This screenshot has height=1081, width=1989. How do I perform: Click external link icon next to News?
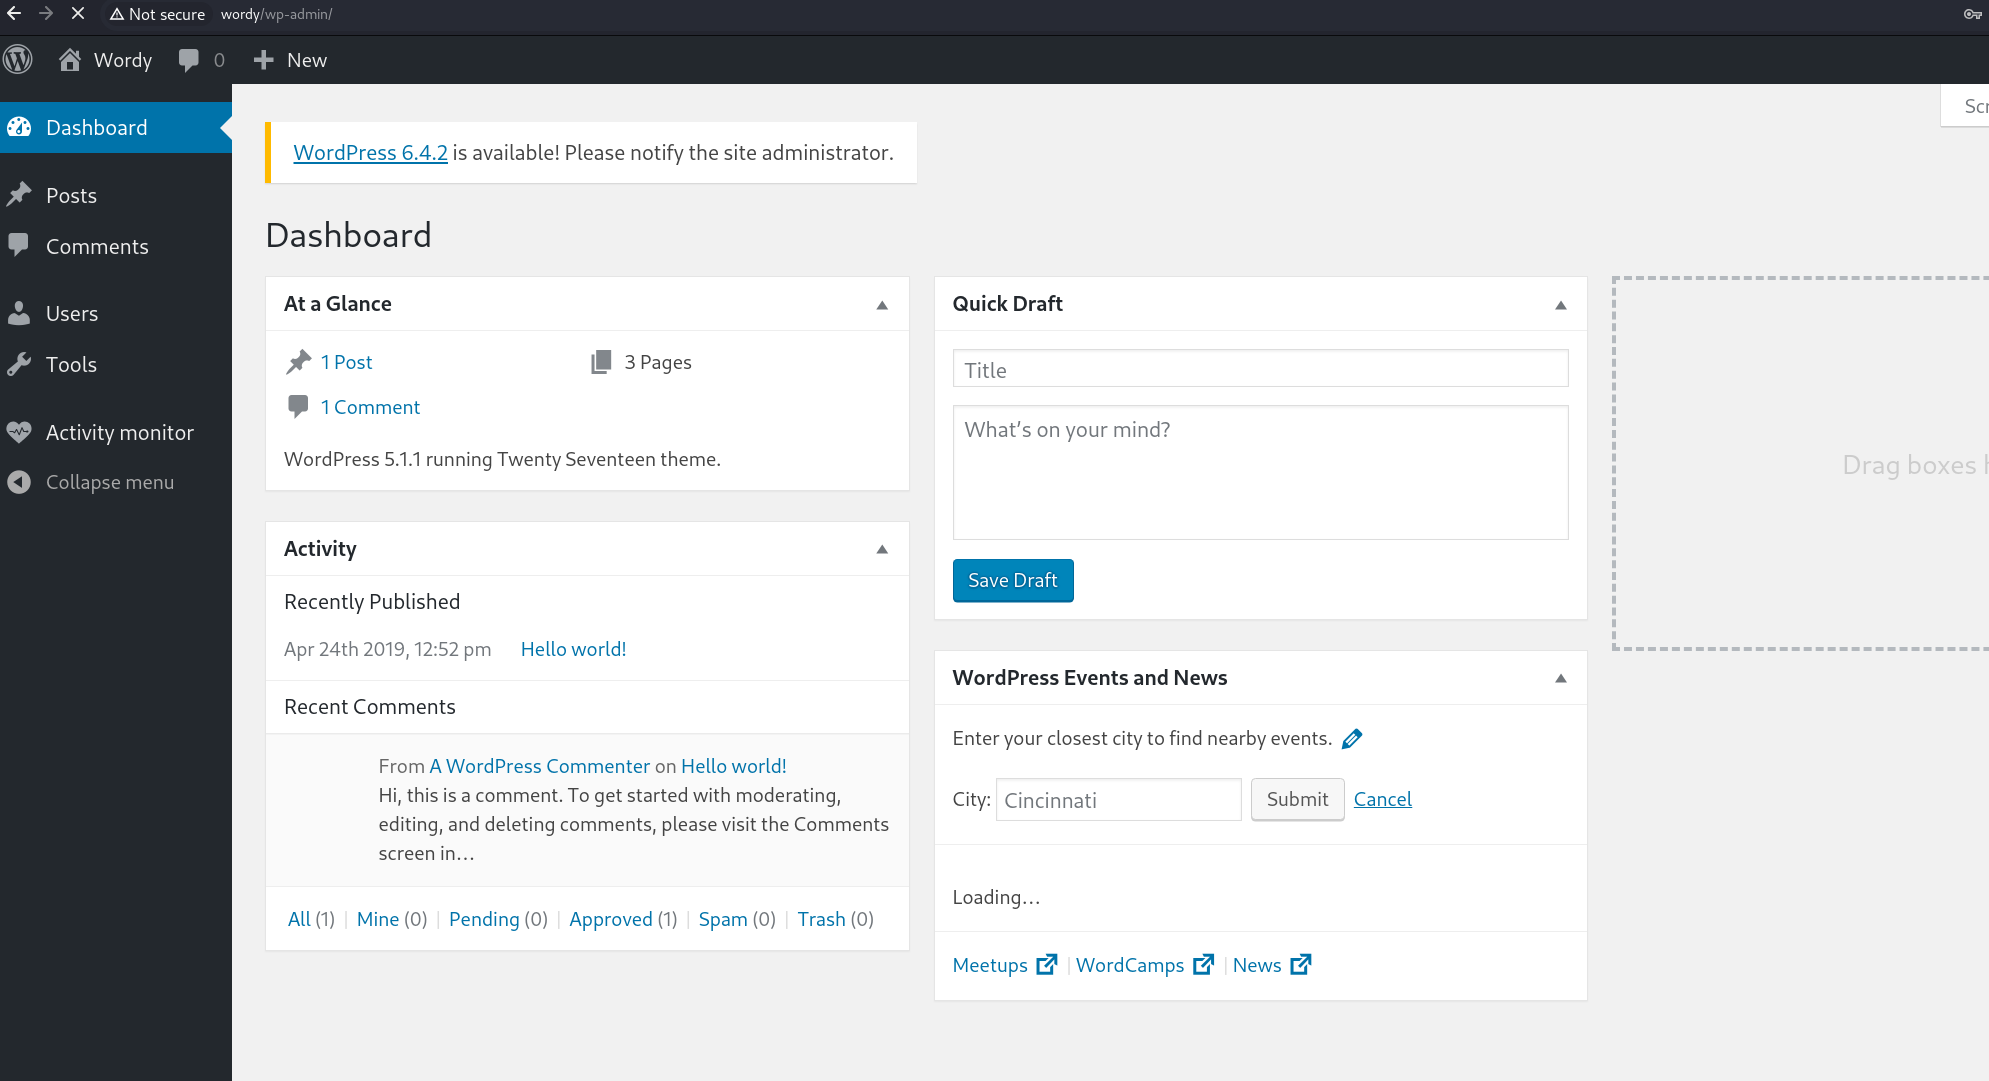click(1301, 964)
